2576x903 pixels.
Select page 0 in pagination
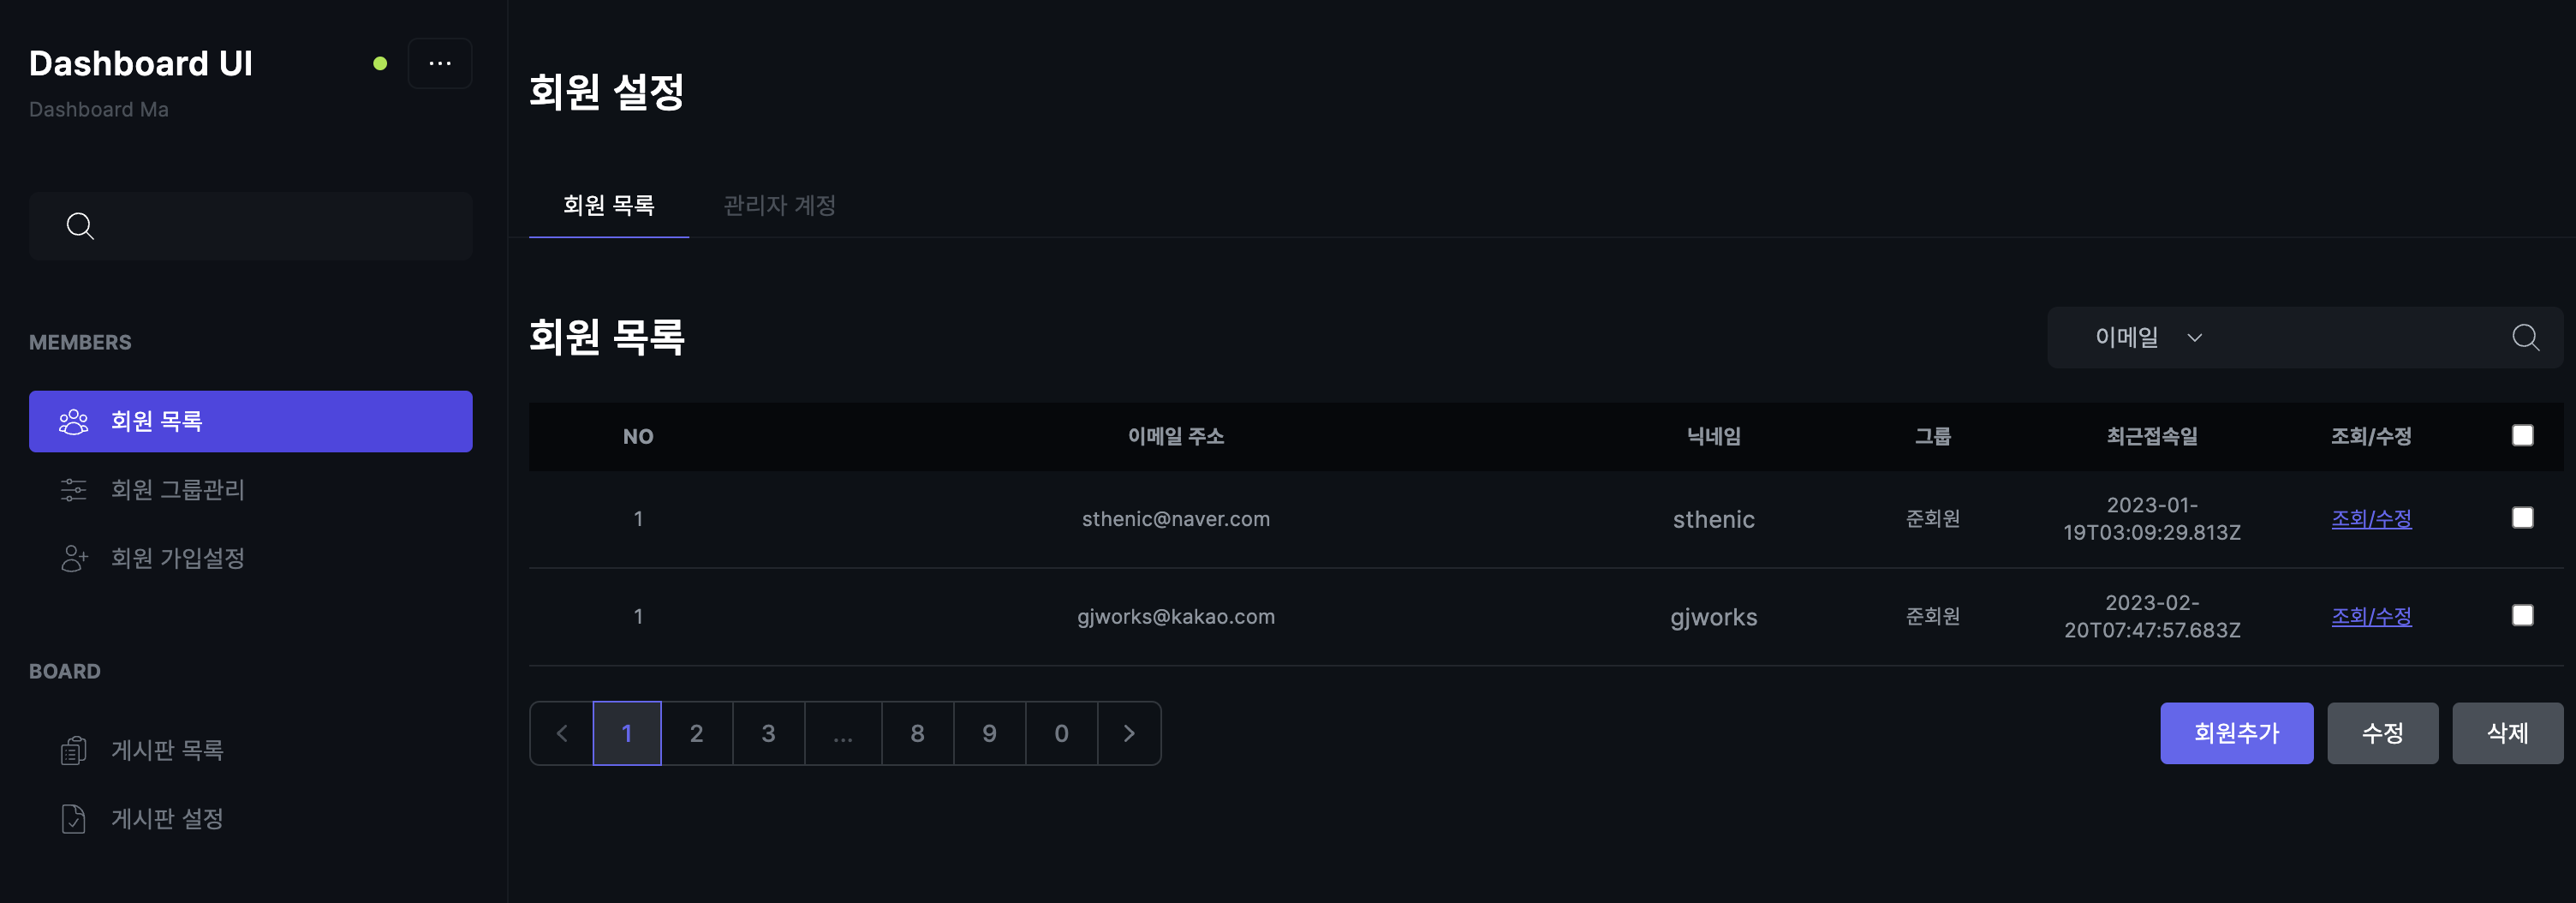tap(1062, 734)
